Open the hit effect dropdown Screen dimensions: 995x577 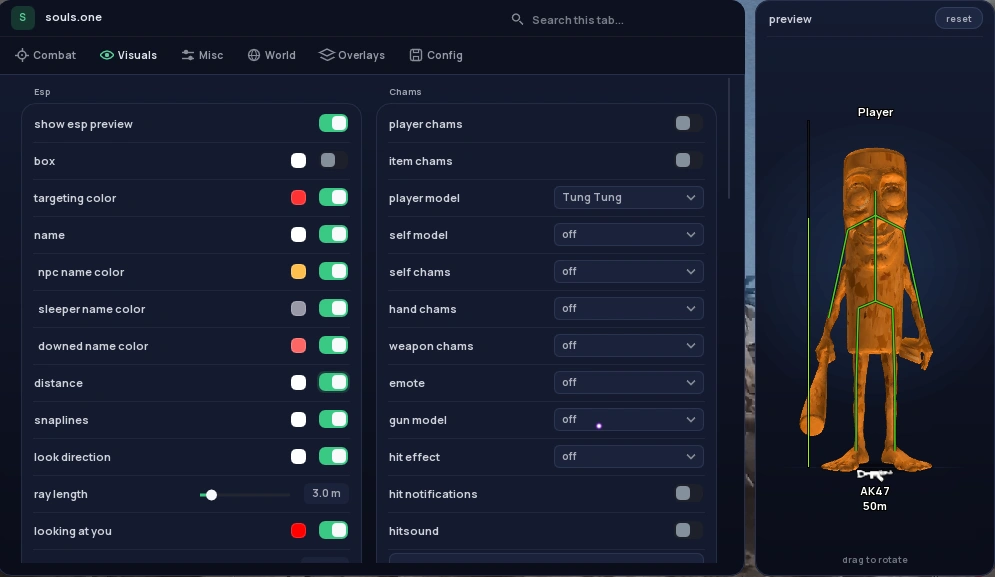coord(628,456)
